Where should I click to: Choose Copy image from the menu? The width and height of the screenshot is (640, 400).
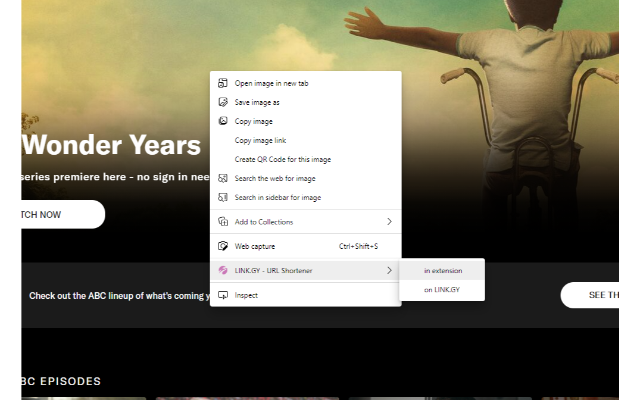(x=306, y=121)
